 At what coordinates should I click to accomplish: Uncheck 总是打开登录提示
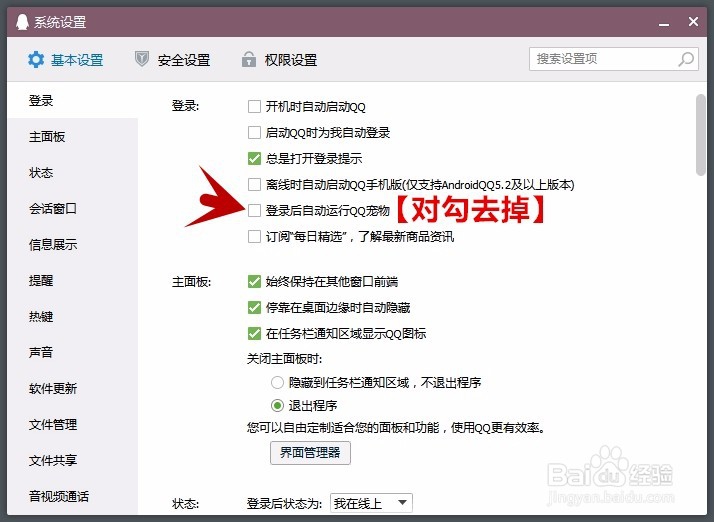click(x=254, y=159)
